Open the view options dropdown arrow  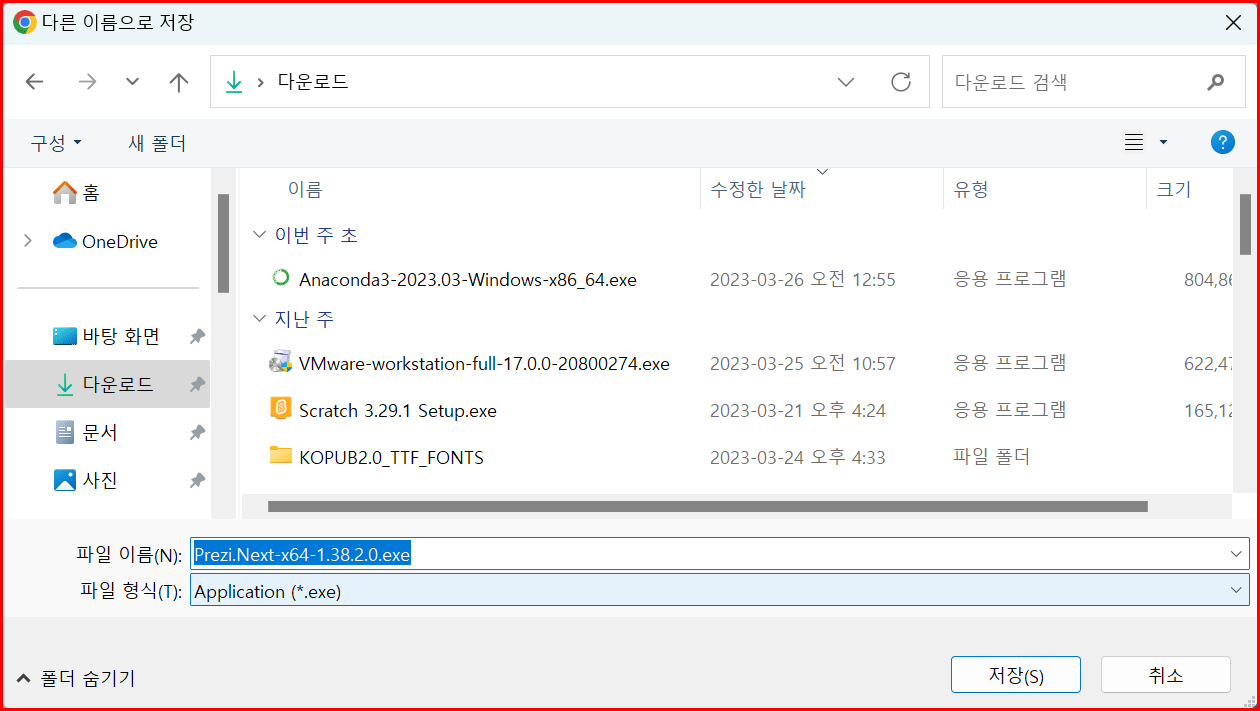coord(1163,143)
